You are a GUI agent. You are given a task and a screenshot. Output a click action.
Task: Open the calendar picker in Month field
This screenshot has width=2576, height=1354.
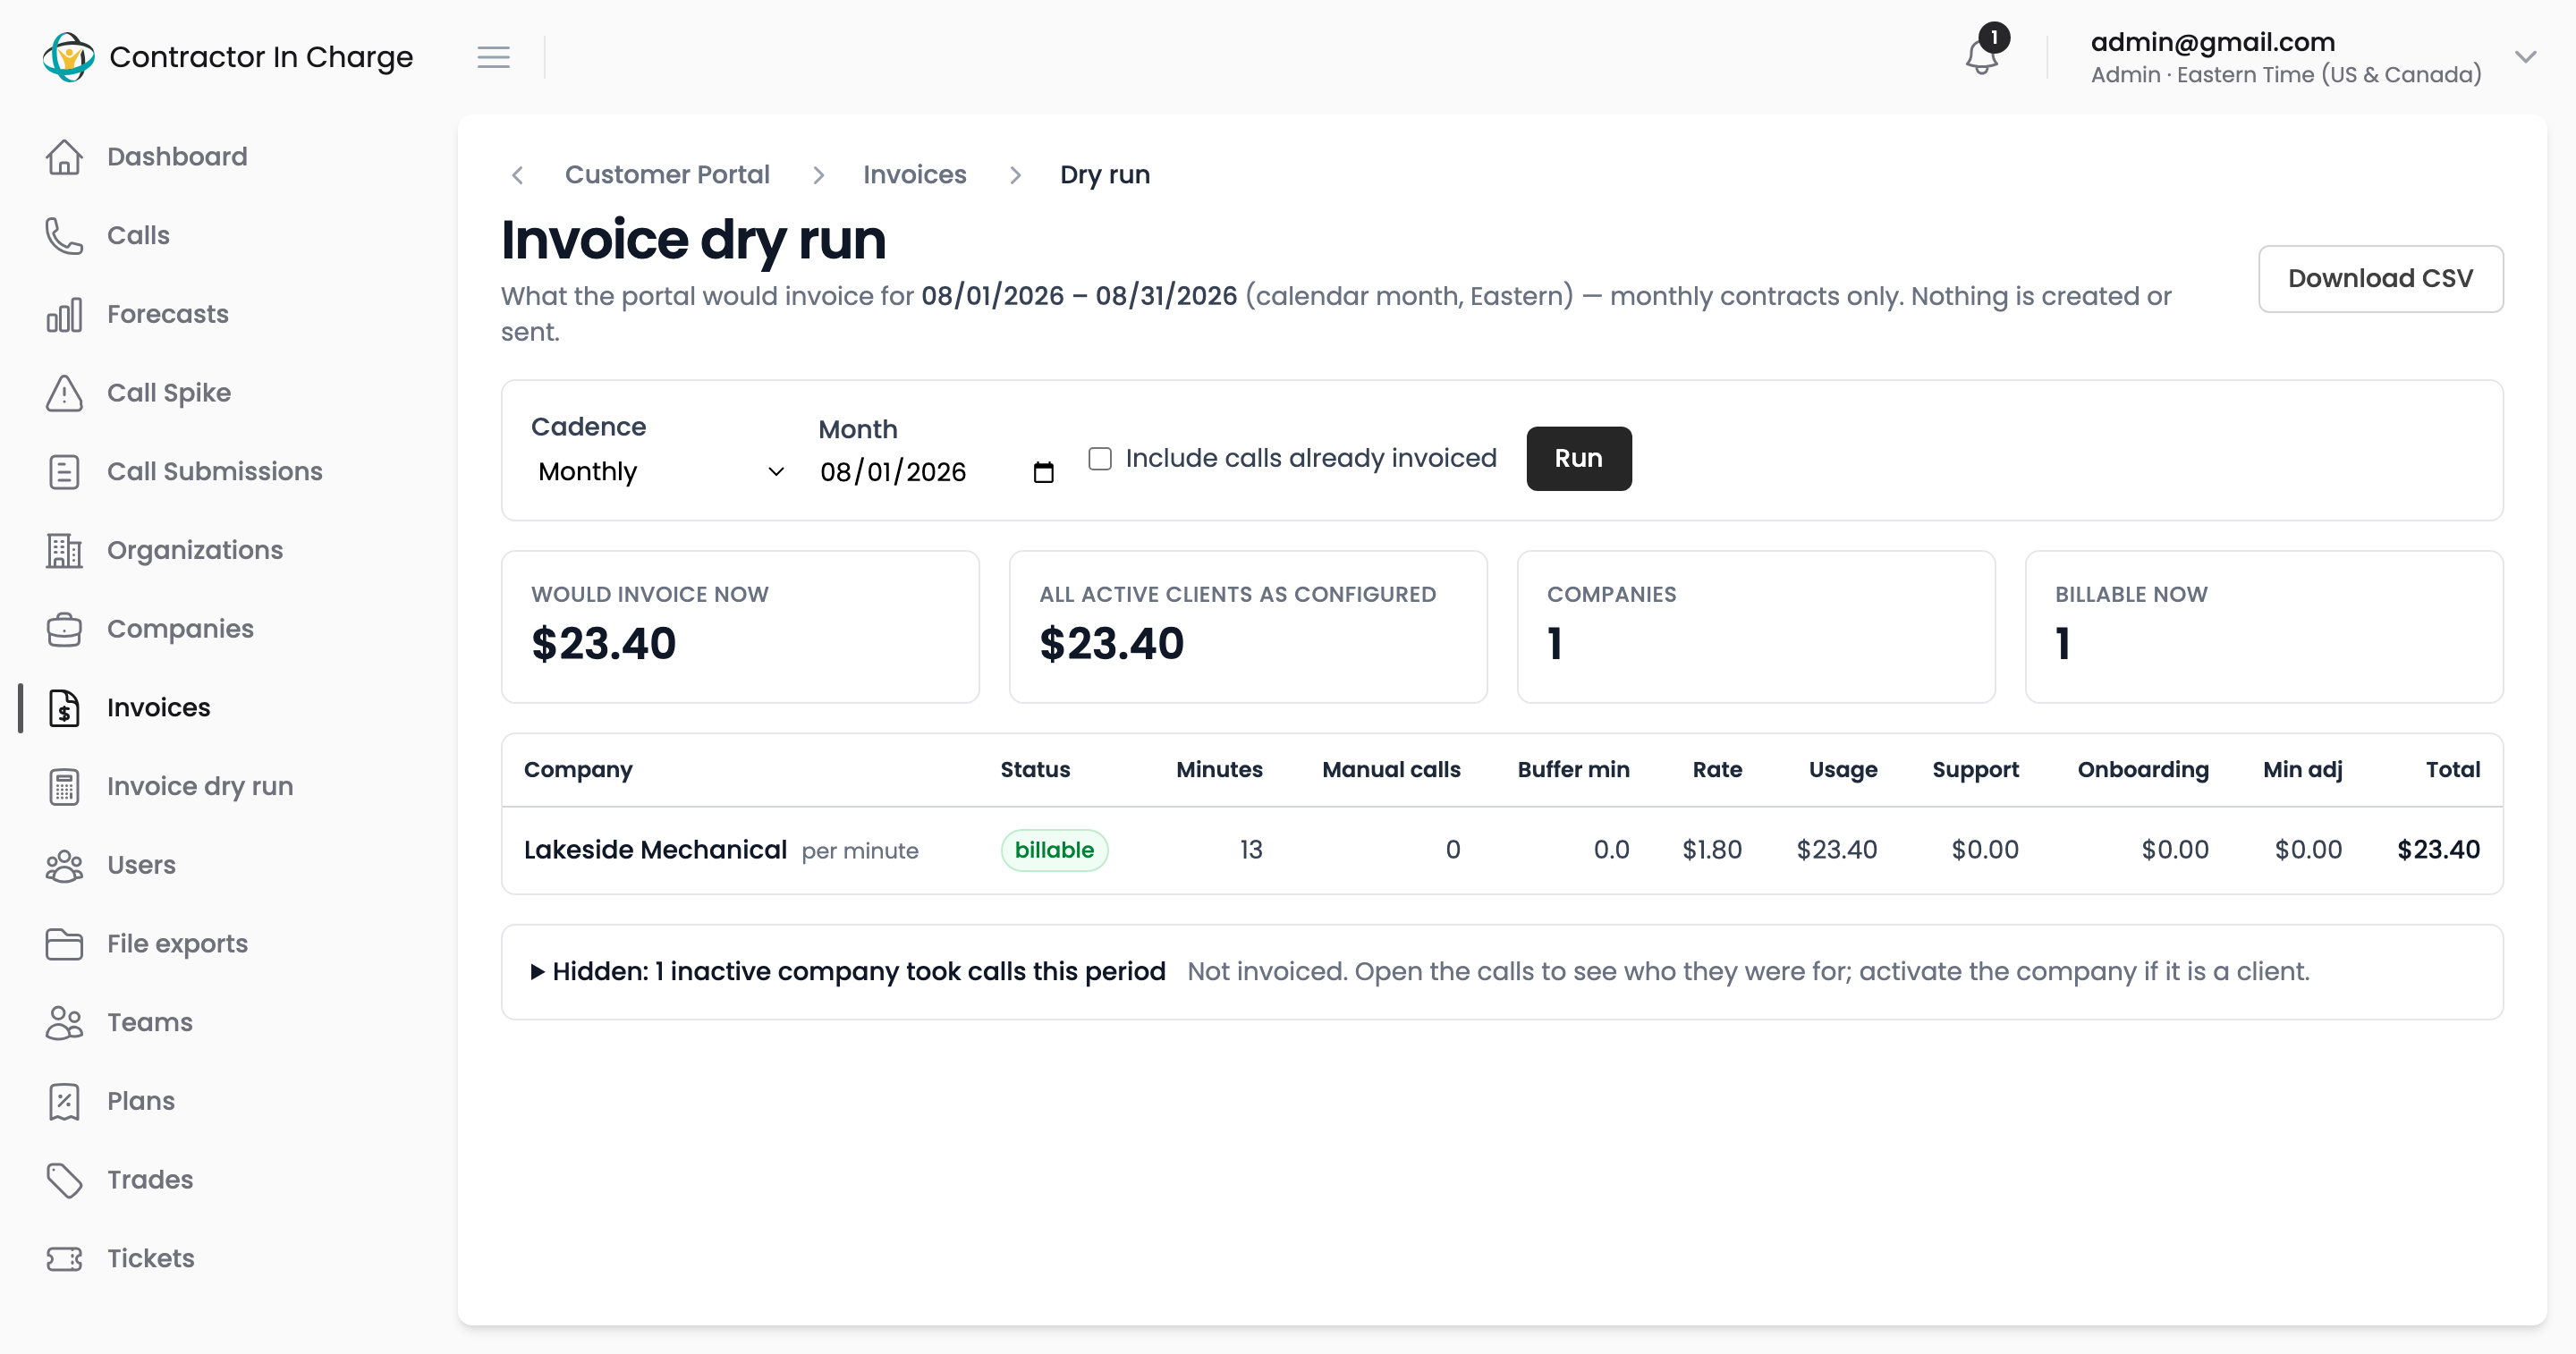tap(1043, 472)
